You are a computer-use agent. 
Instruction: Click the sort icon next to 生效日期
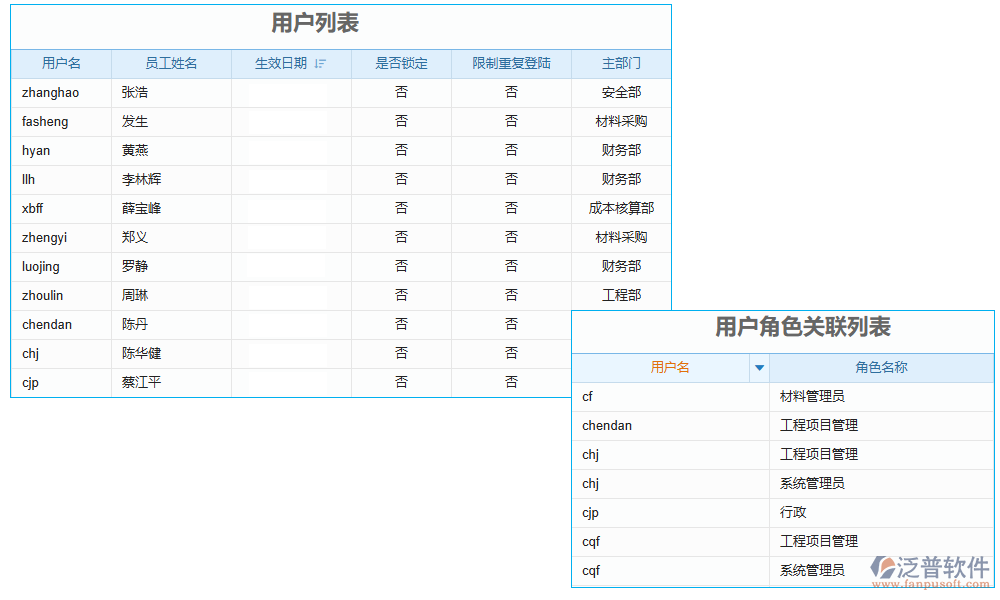(319, 63)
